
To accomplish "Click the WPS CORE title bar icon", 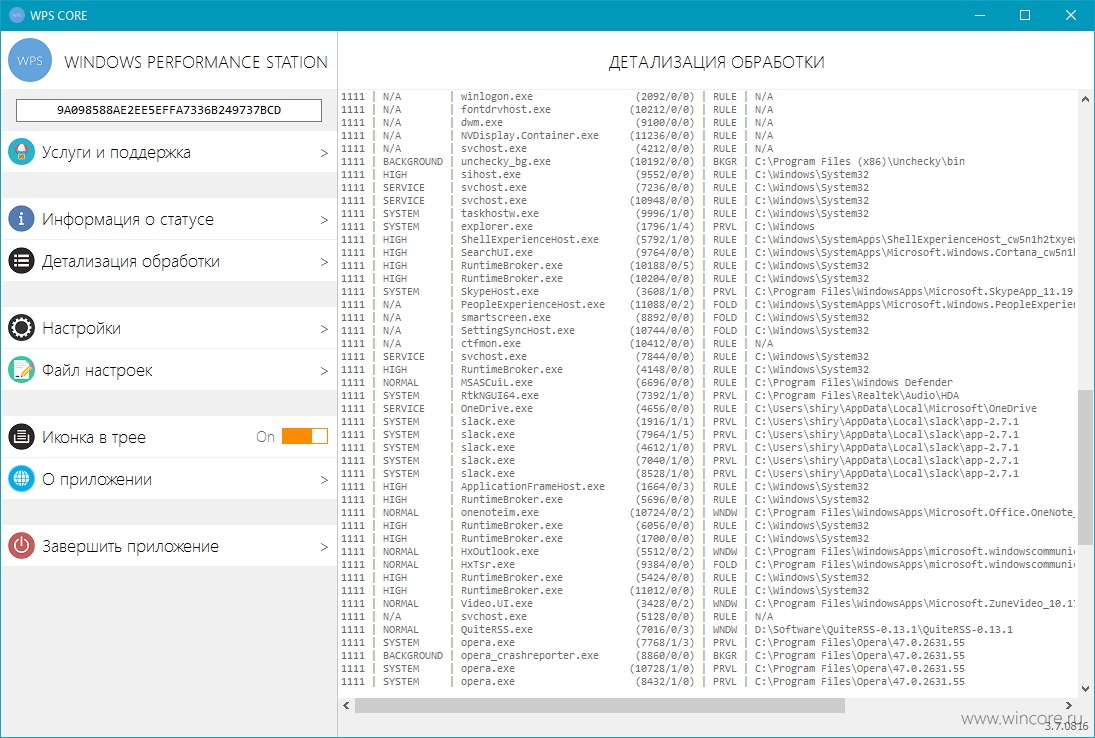I will click(x=16, y=15).
